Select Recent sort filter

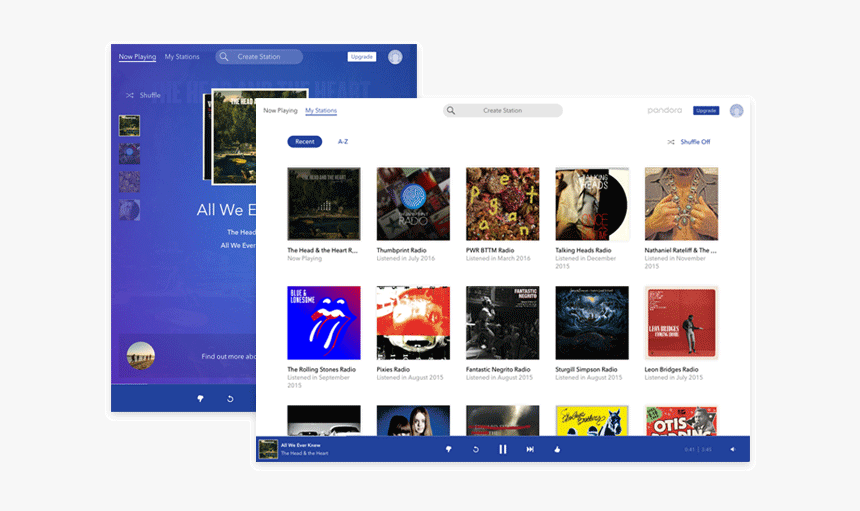[x=304, y=141]
